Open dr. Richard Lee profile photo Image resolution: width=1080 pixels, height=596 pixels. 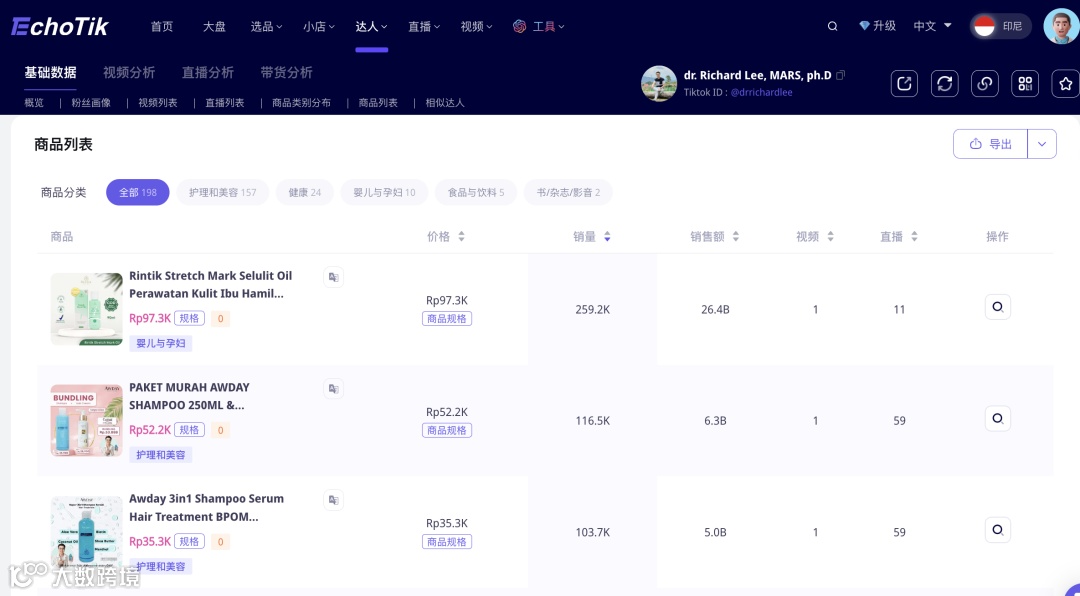(x=659, y=83)
